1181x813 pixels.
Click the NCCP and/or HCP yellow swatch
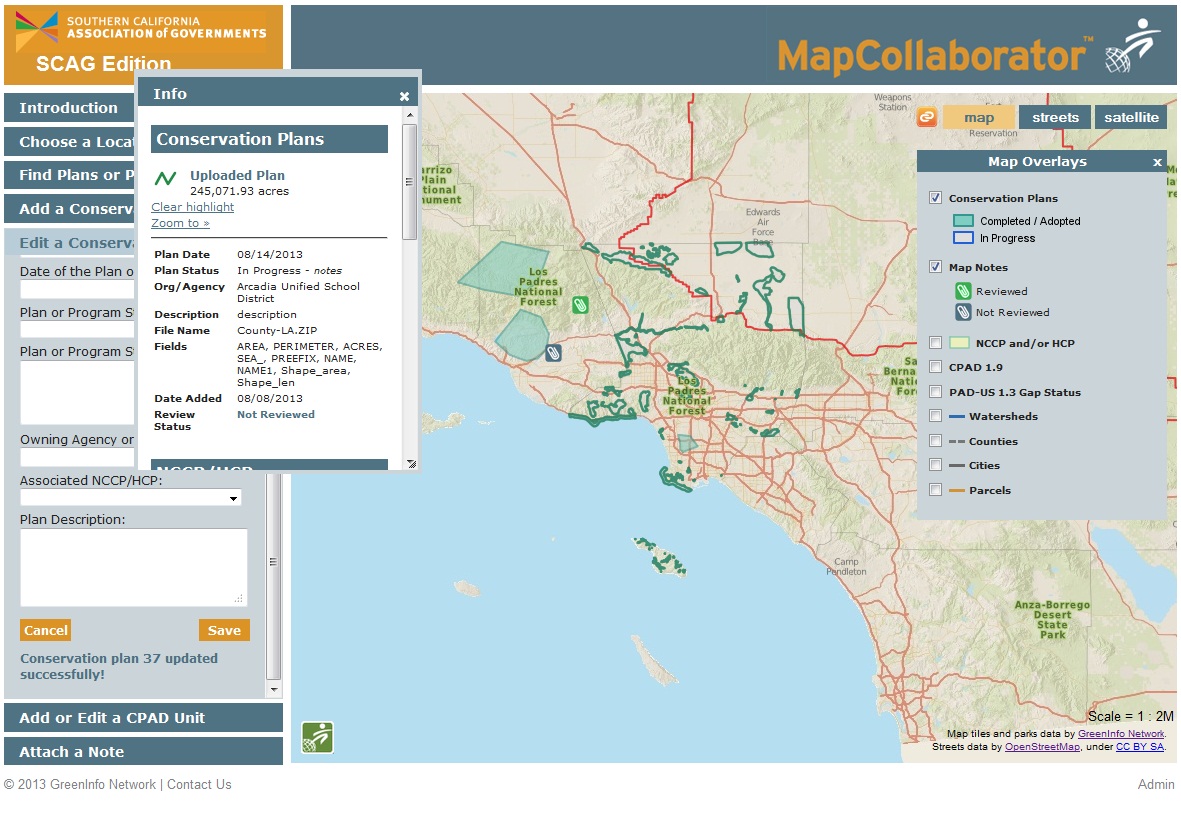coord(959,343)
